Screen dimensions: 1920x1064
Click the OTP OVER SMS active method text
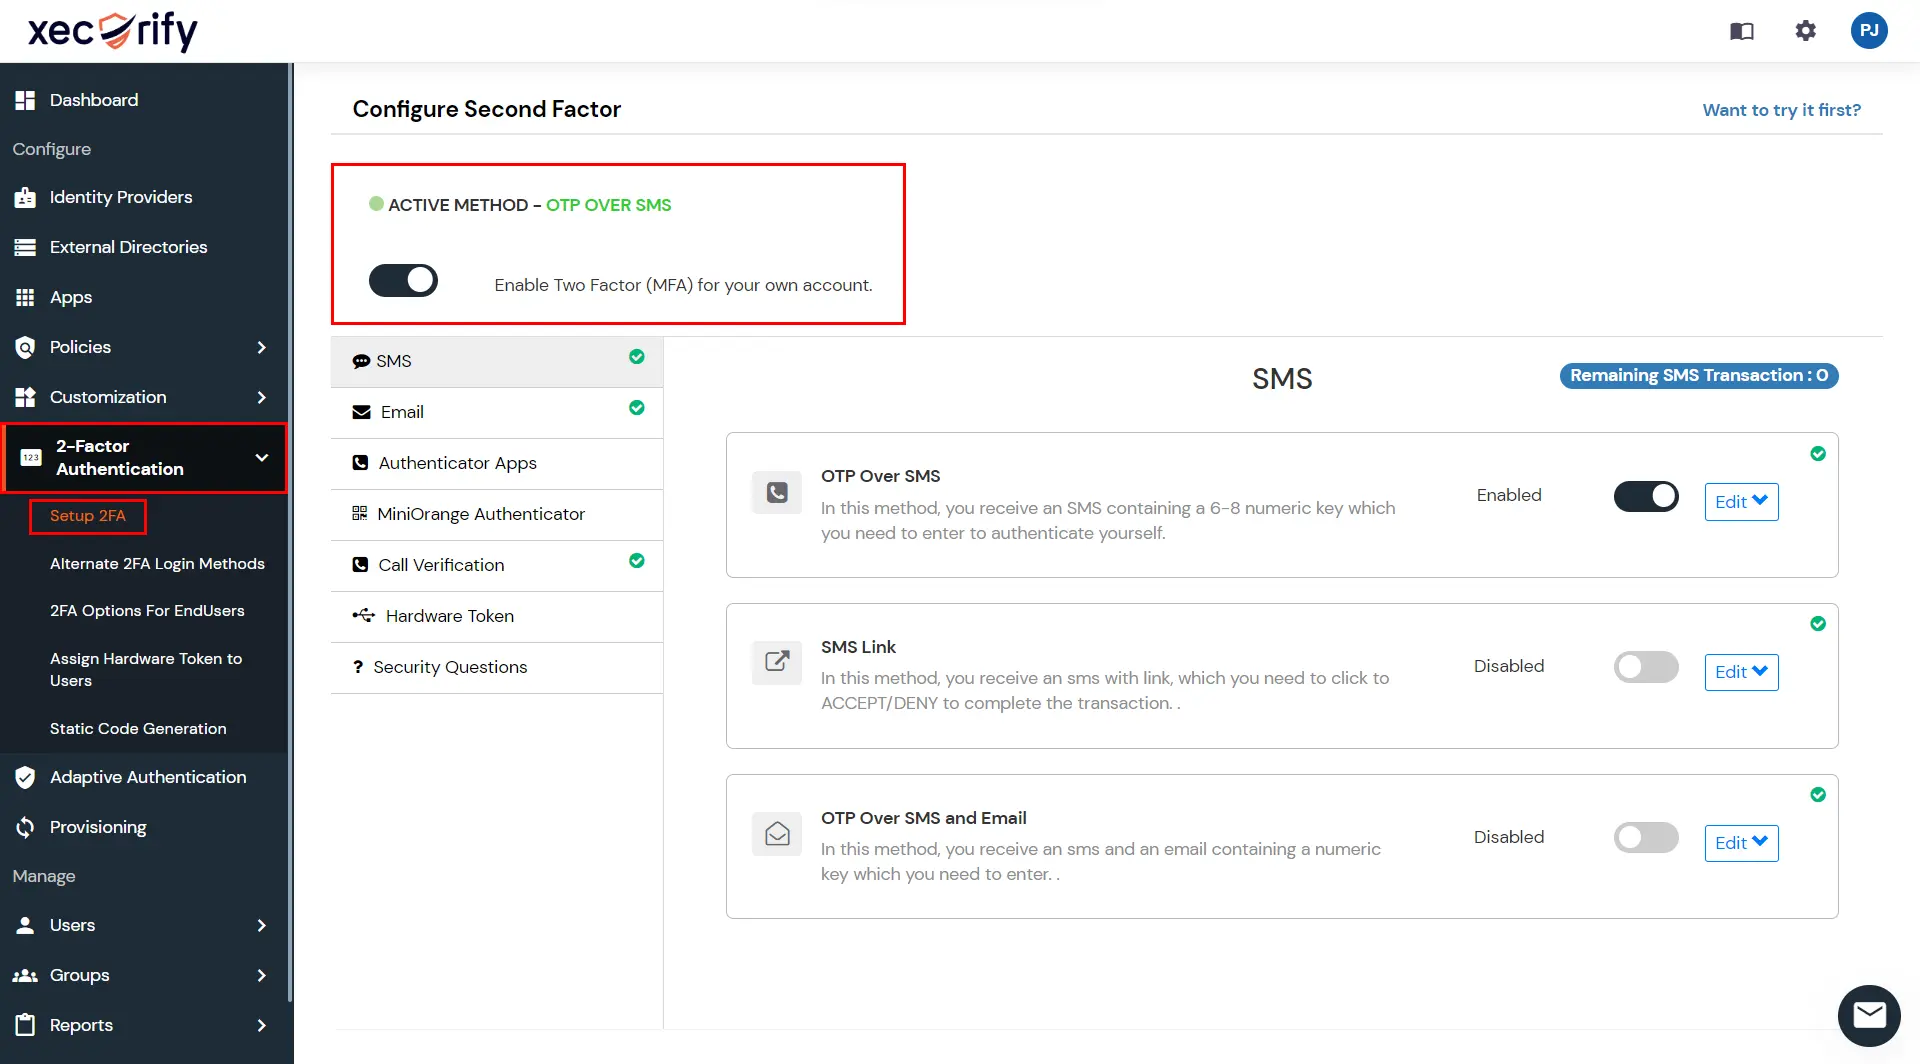pyautogui.click(x=608, y=205)
